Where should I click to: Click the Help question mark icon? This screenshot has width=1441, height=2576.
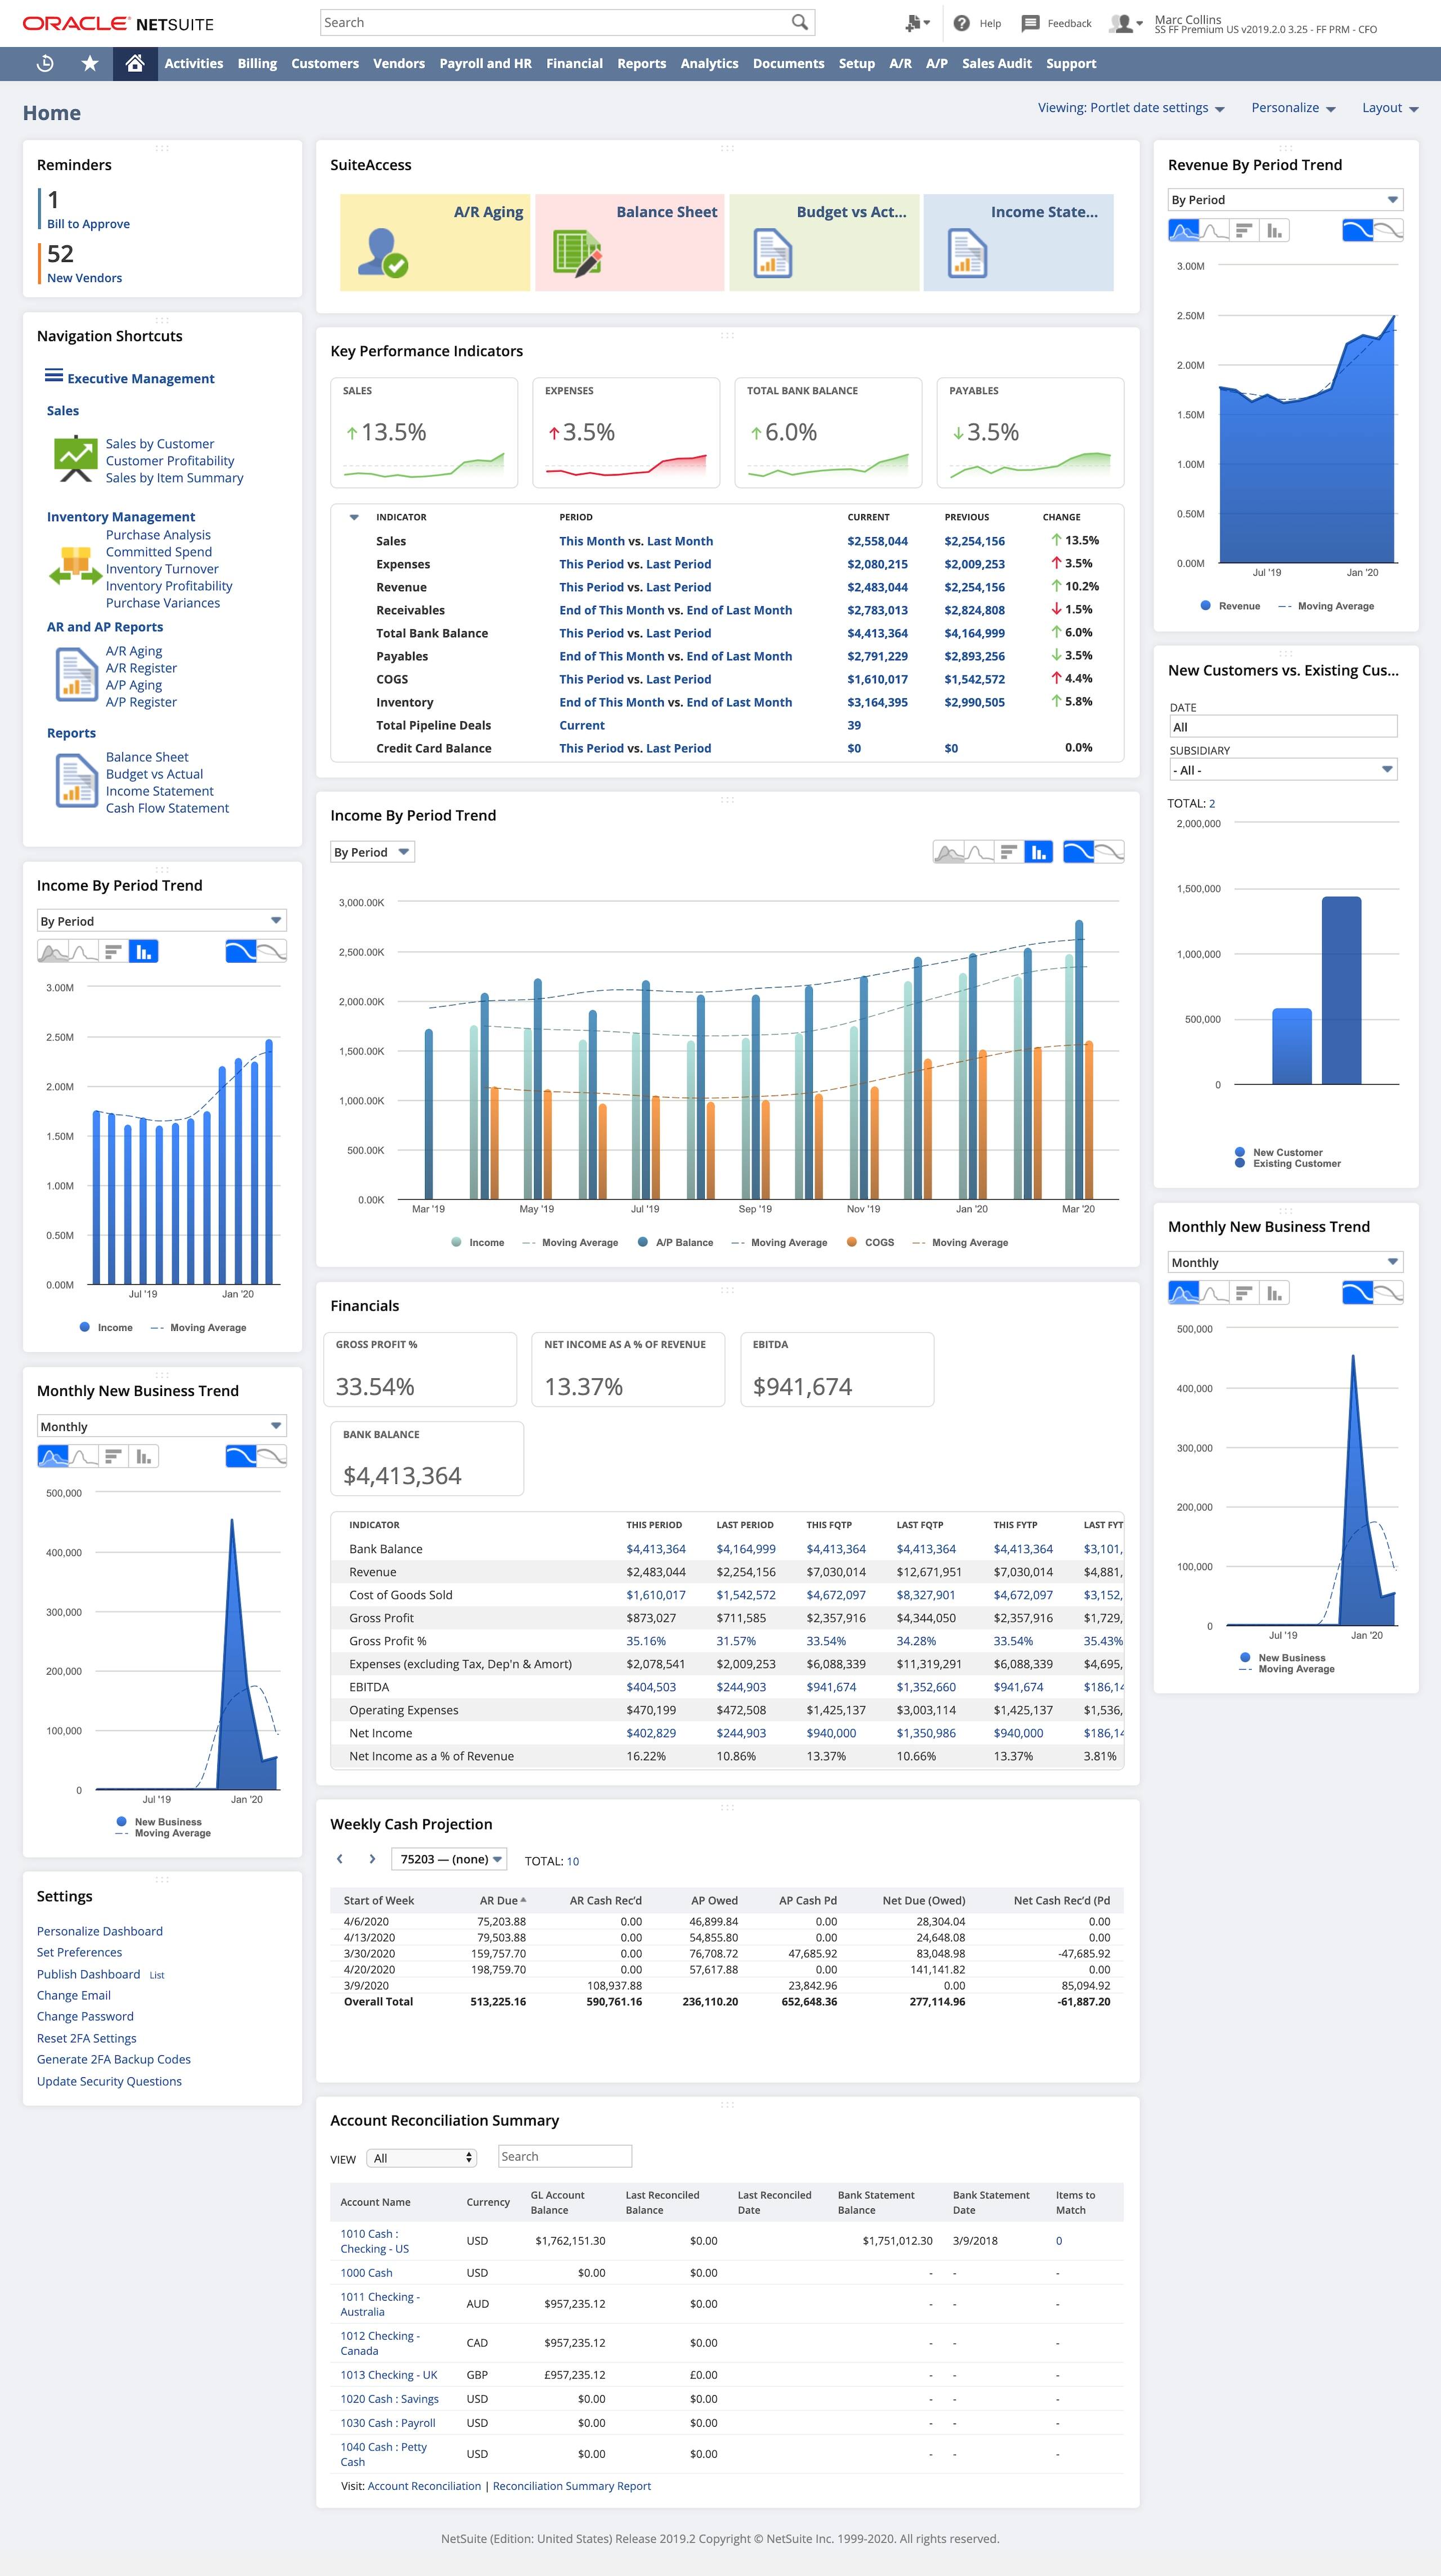961,23
